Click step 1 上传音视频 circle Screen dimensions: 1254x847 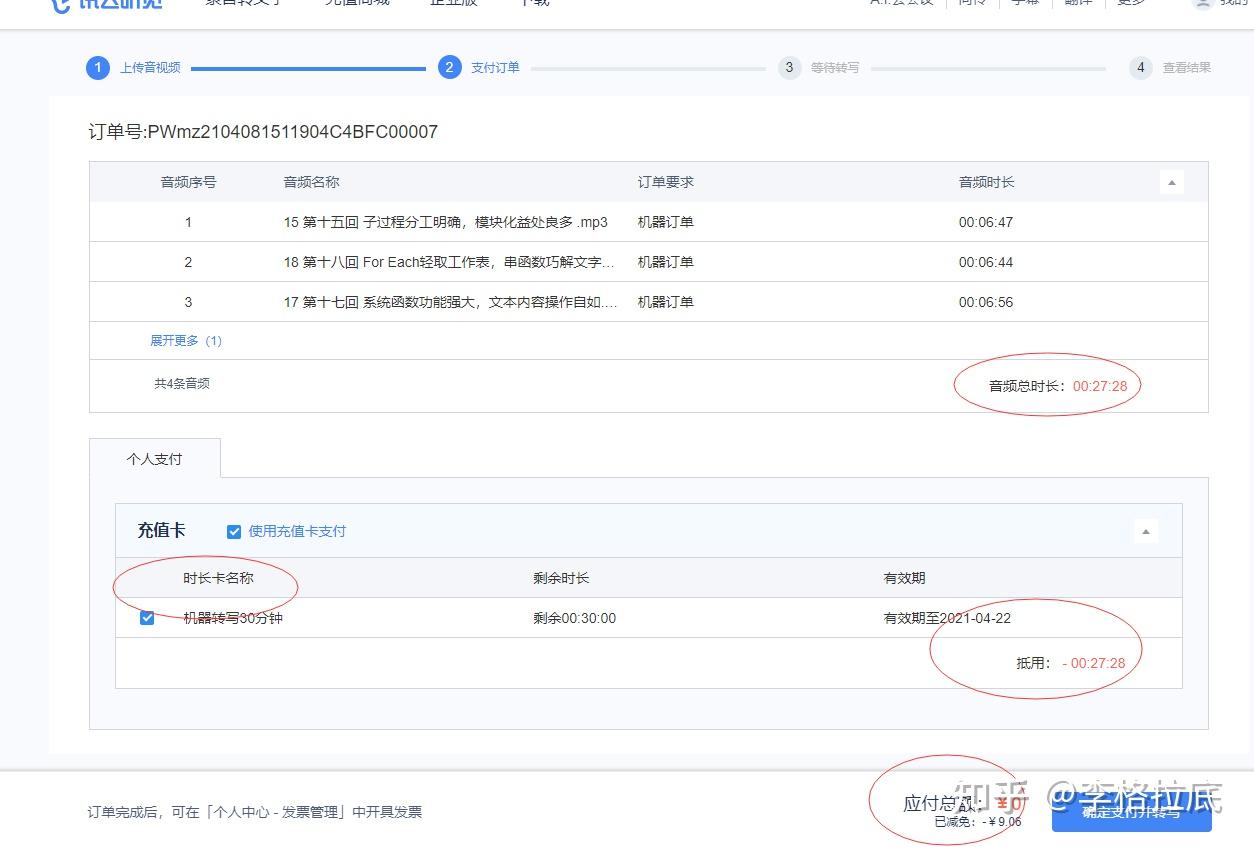[97, 68]
